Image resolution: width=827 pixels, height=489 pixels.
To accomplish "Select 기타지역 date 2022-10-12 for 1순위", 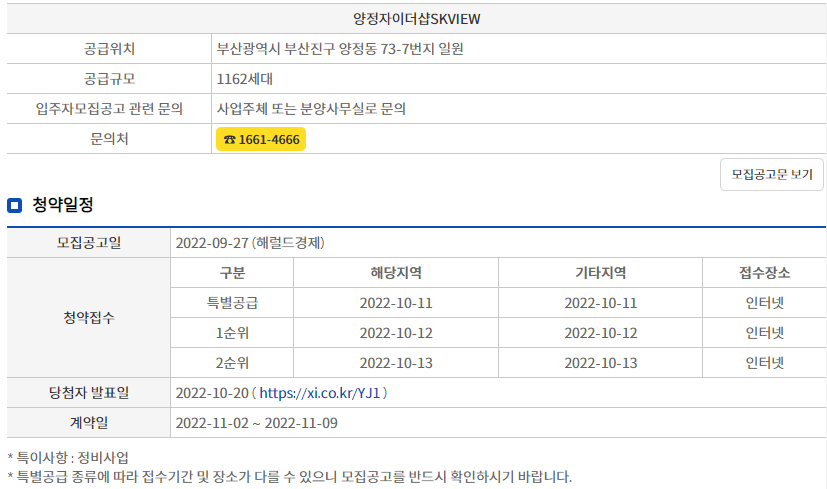I will click(600, 333).
